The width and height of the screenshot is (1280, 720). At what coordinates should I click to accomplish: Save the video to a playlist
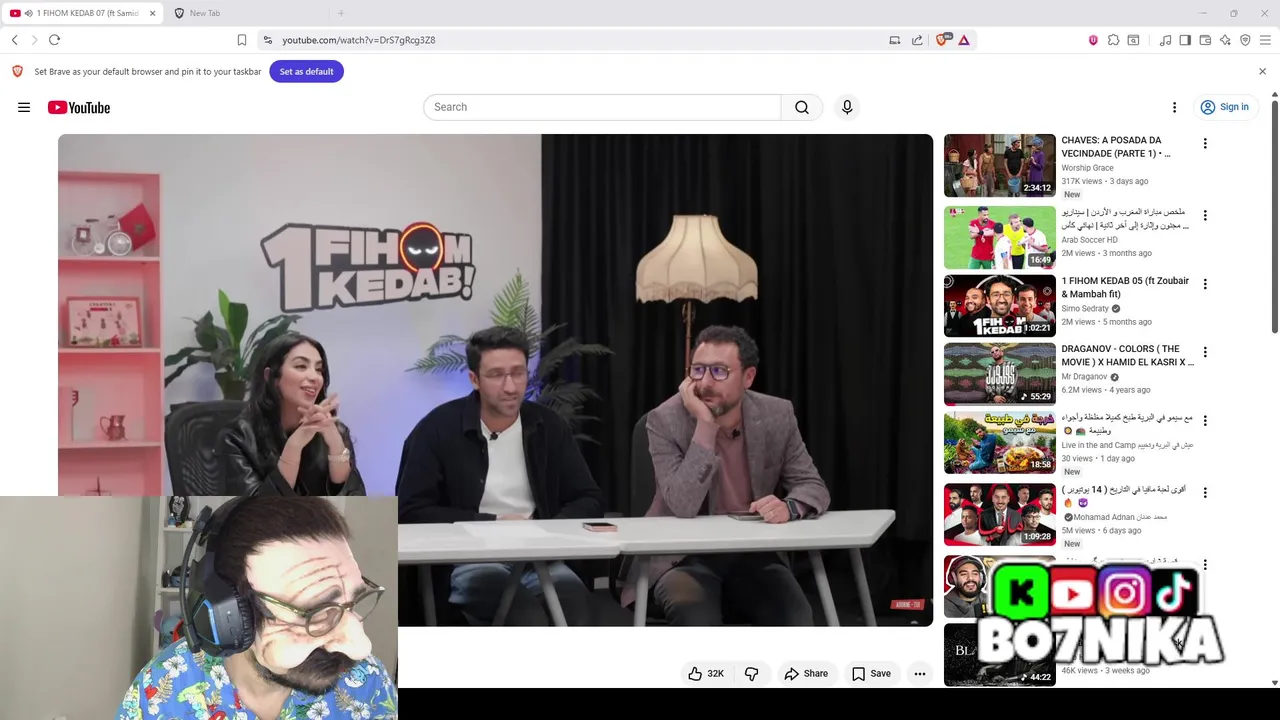coord(871,674)
